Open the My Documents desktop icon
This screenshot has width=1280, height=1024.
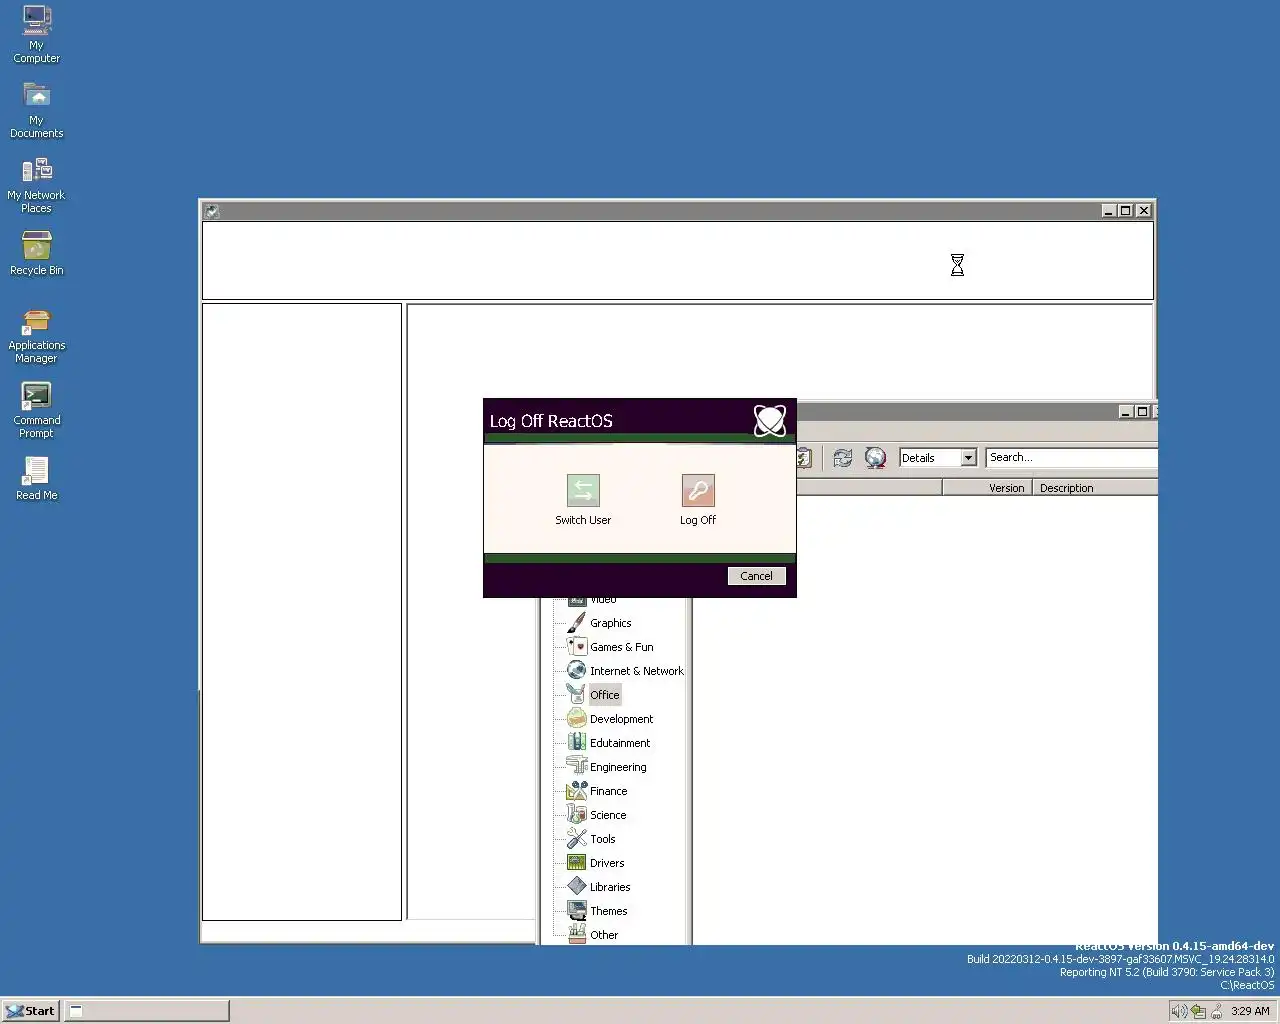(37, 109)
